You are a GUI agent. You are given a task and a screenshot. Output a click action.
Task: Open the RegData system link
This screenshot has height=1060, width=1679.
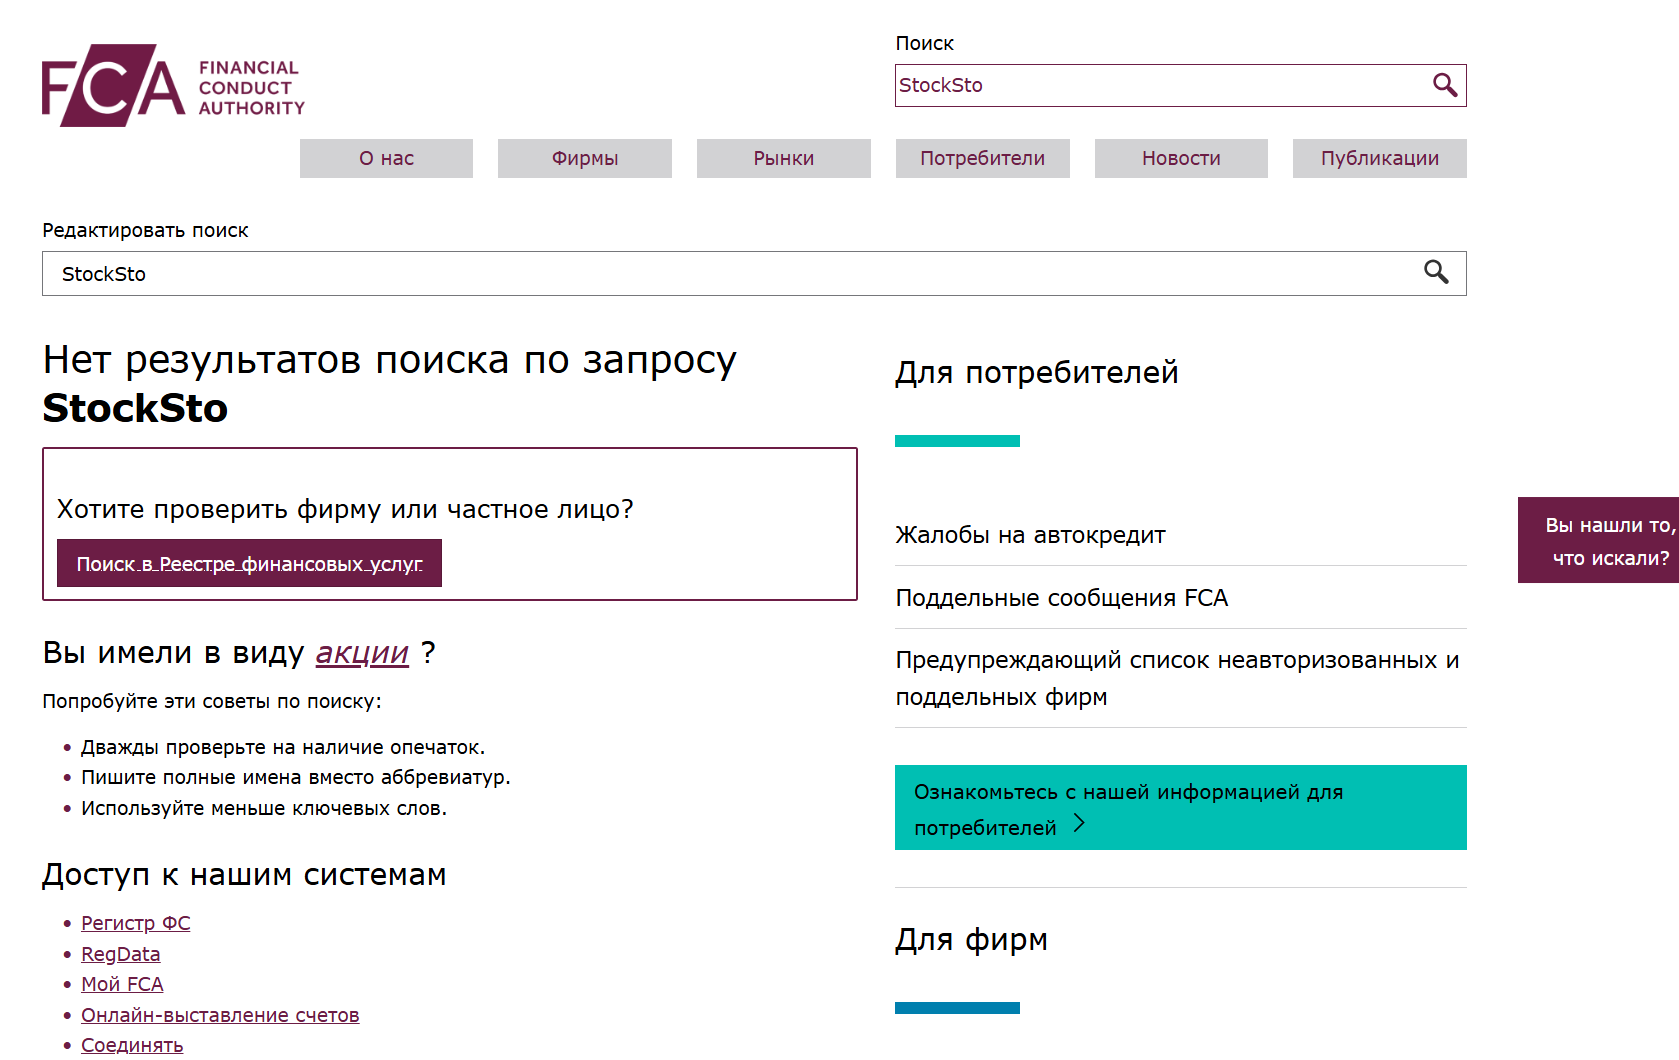(120, 953)
